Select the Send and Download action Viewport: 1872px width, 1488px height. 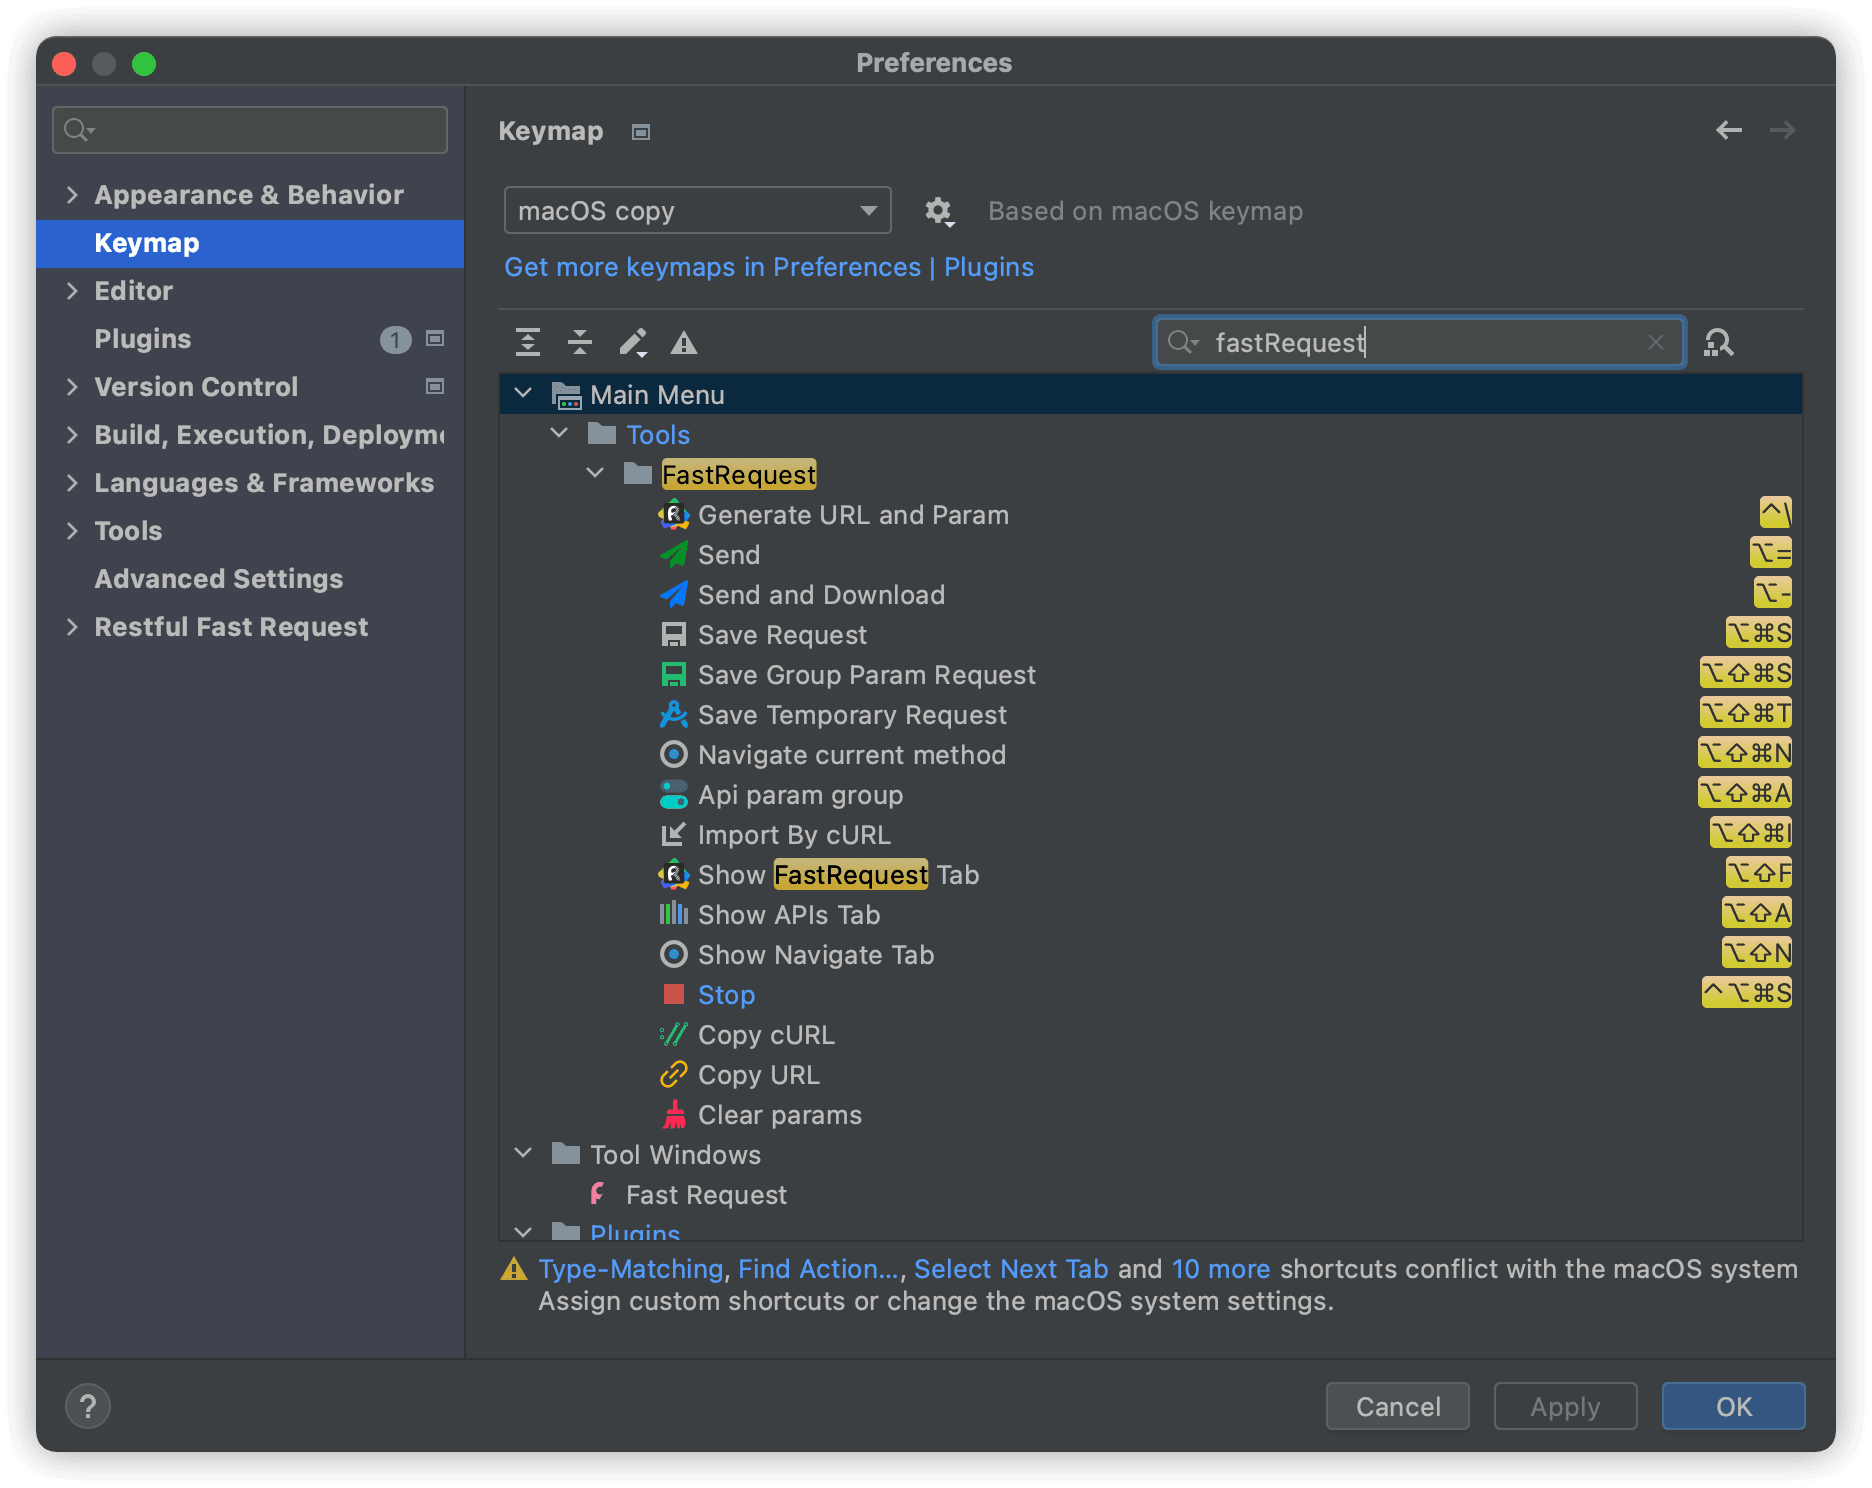click(820, 595)
